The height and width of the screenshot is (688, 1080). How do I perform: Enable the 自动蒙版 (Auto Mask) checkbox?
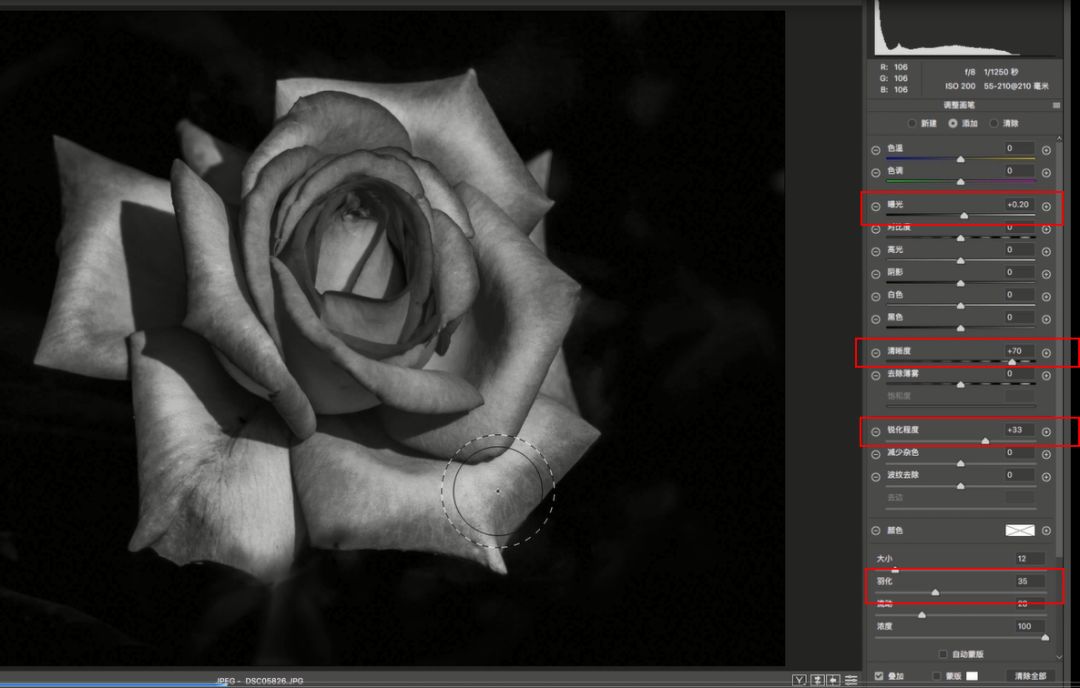(943, 654)
